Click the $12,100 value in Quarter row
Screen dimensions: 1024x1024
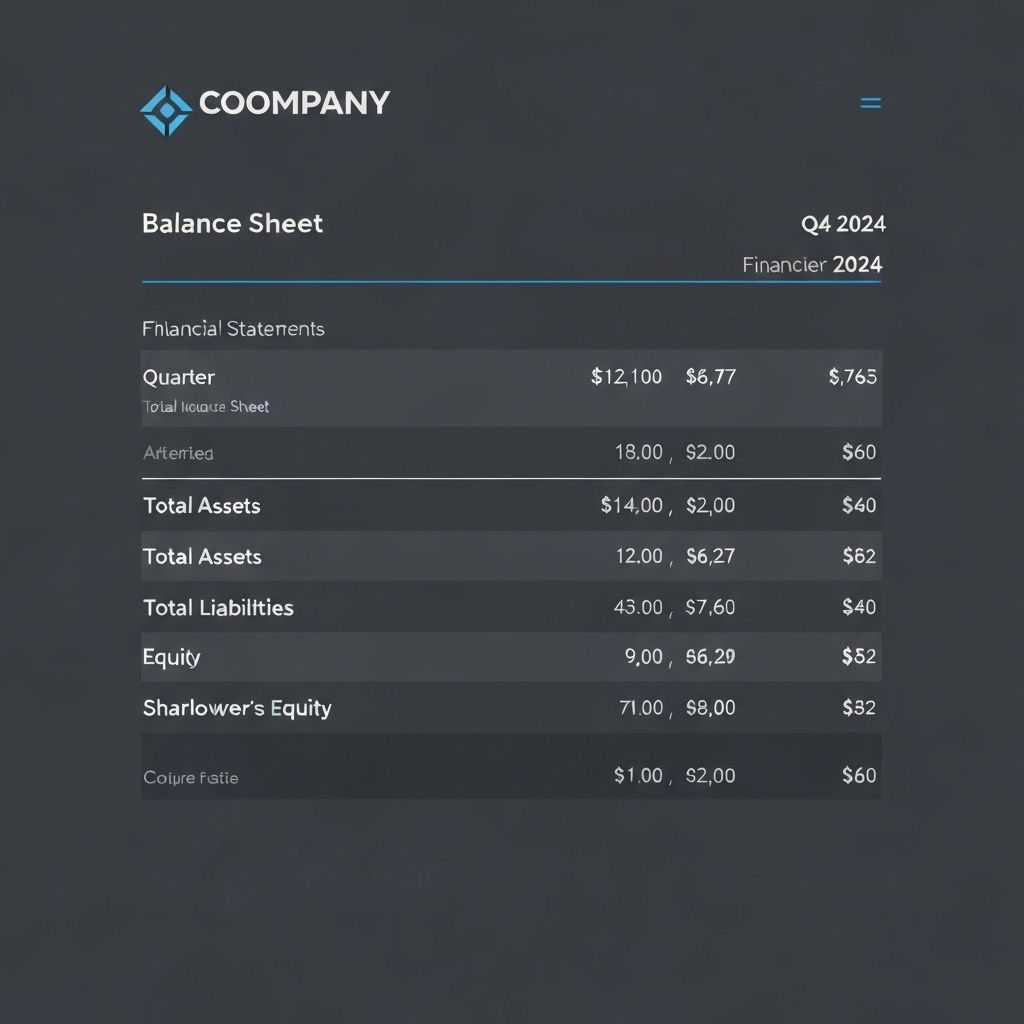(x=626, y=377)
